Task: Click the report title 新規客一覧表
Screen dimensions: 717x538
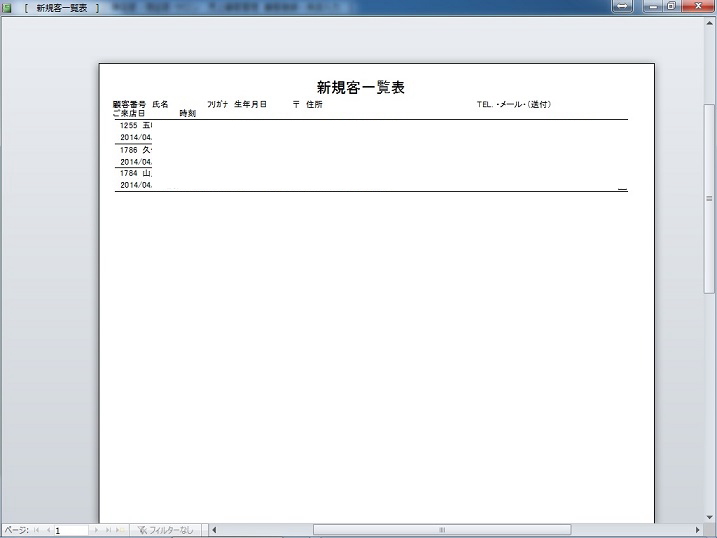Action: 361,87
